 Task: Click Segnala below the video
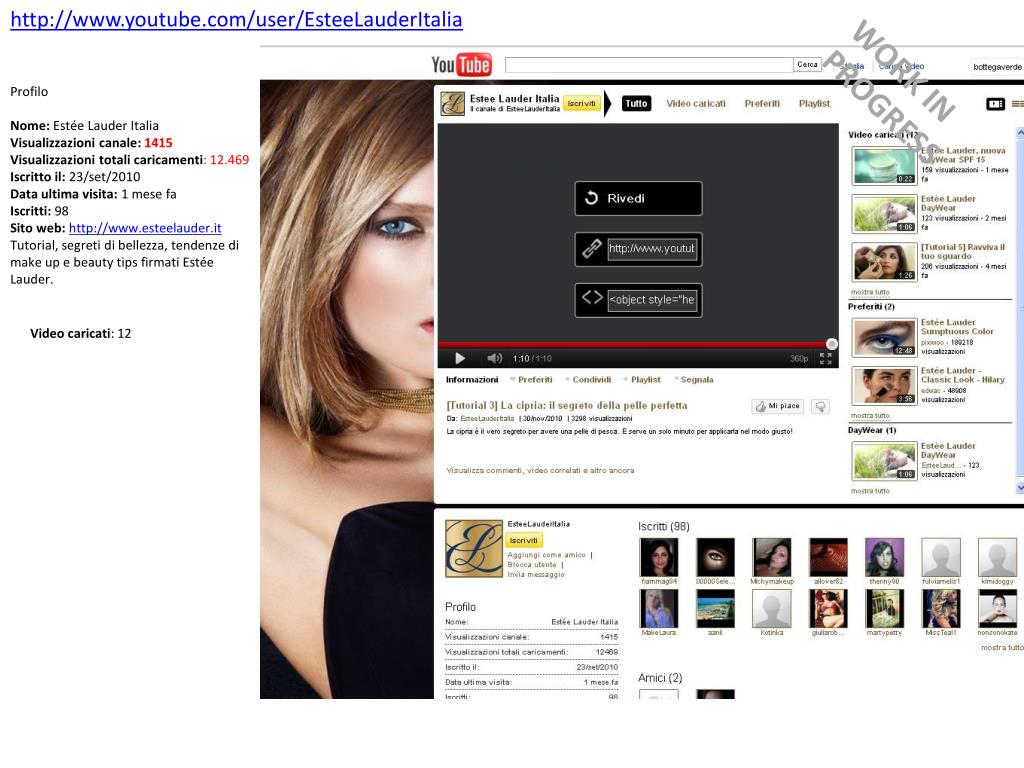pos(697,379)
